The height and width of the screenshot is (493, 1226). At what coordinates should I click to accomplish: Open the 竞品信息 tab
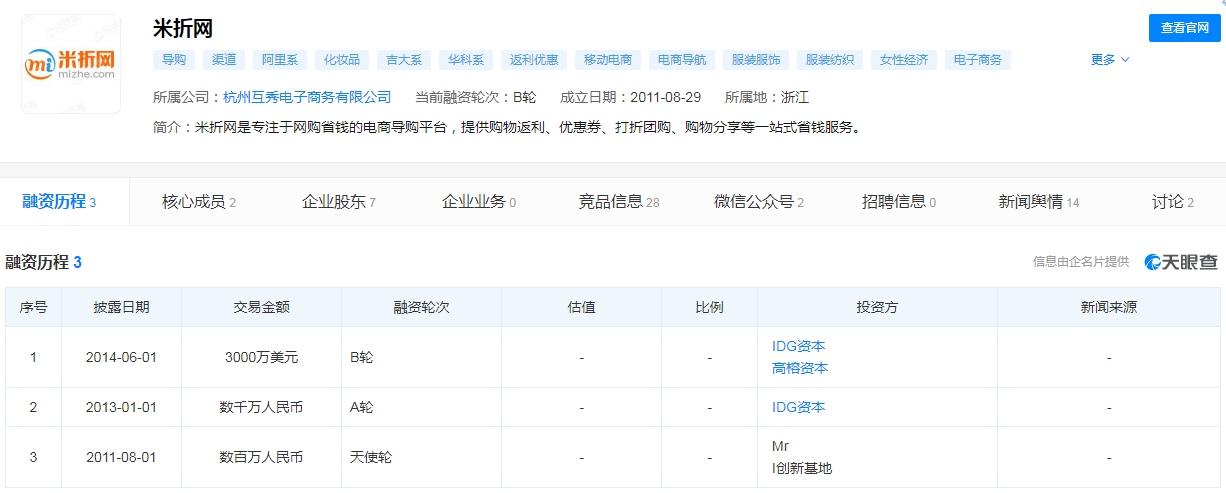click(618, 202)
